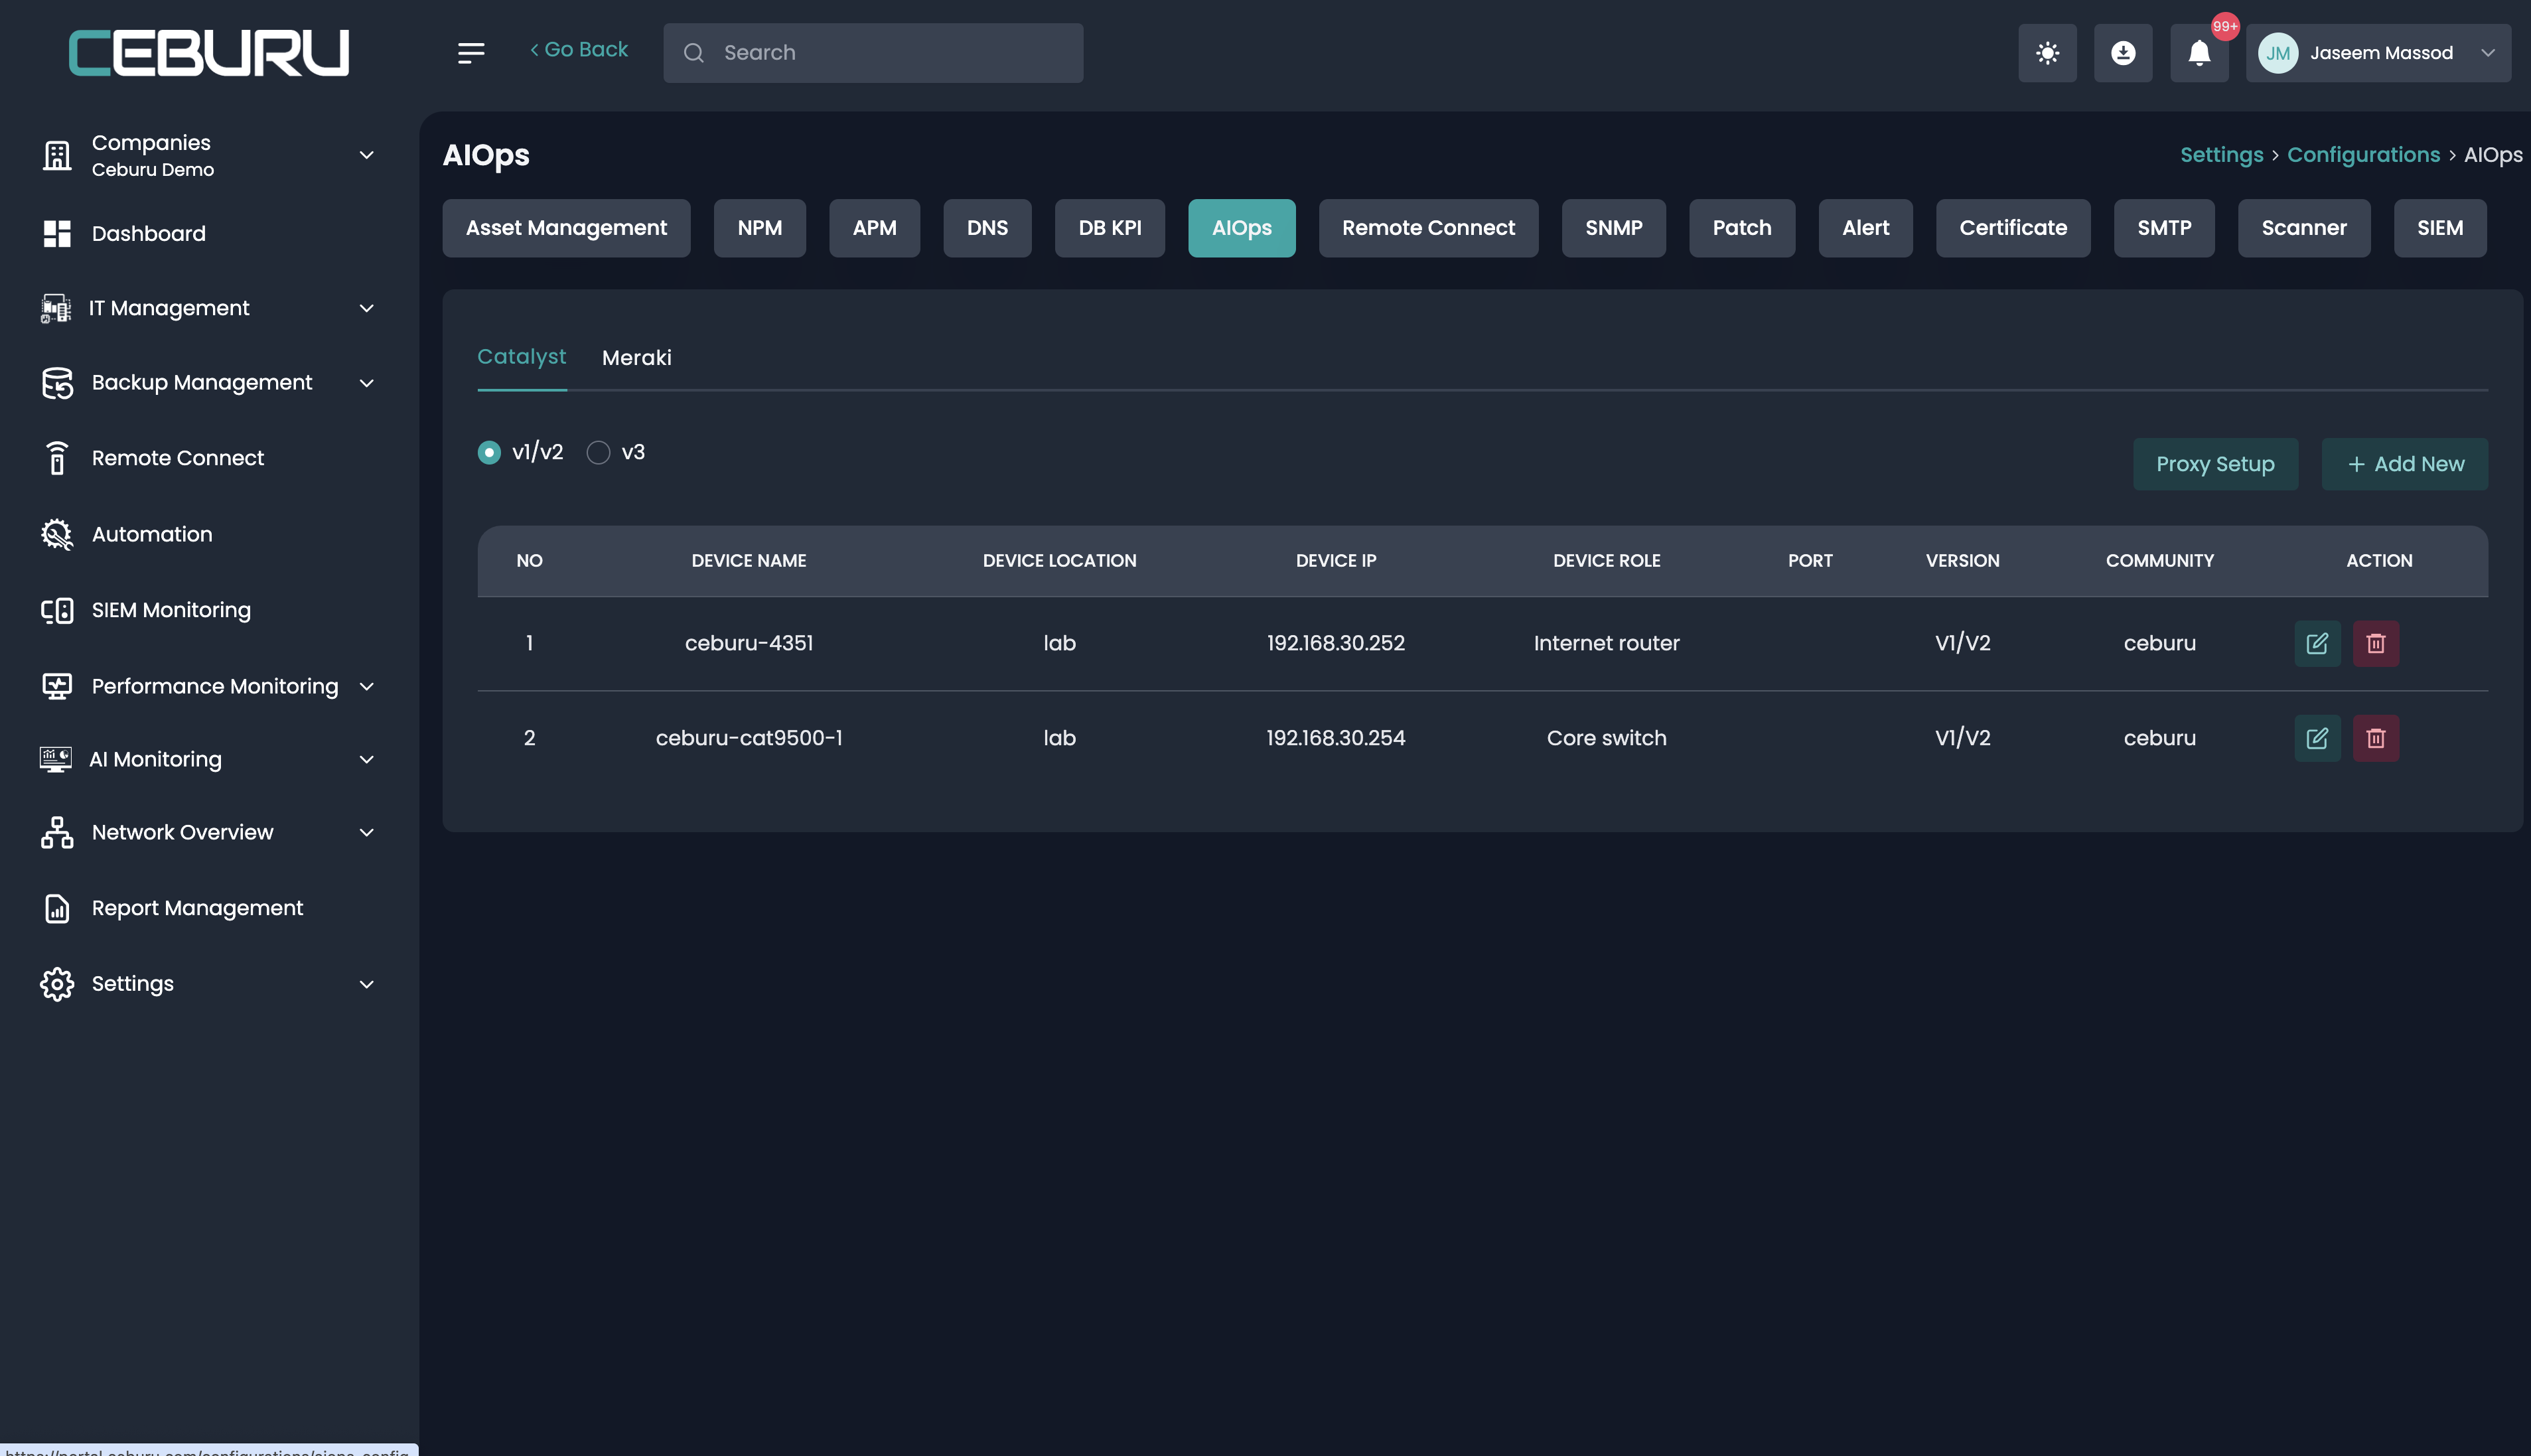This screenshot has height=1456, width=2531.
Task: Click the Proxy Setup button
Action: 2214,464
